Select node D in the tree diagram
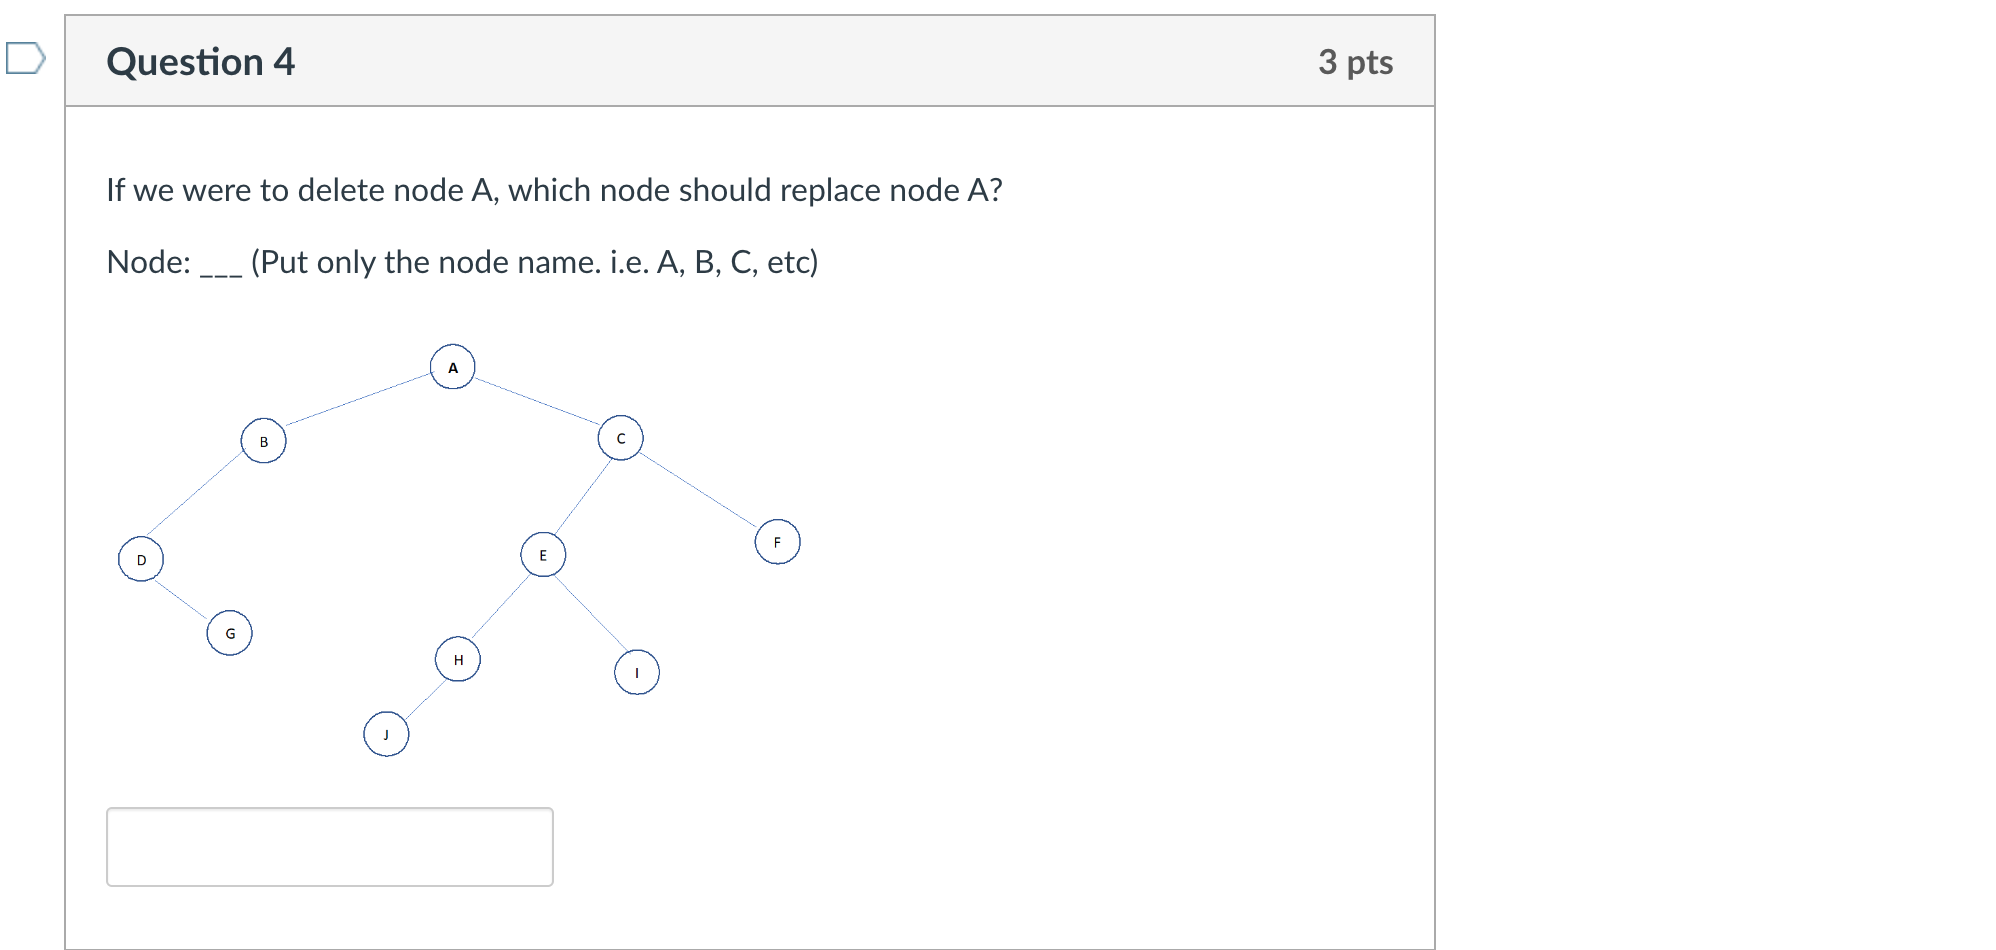 pyautogui.click(x=140, y=559)
